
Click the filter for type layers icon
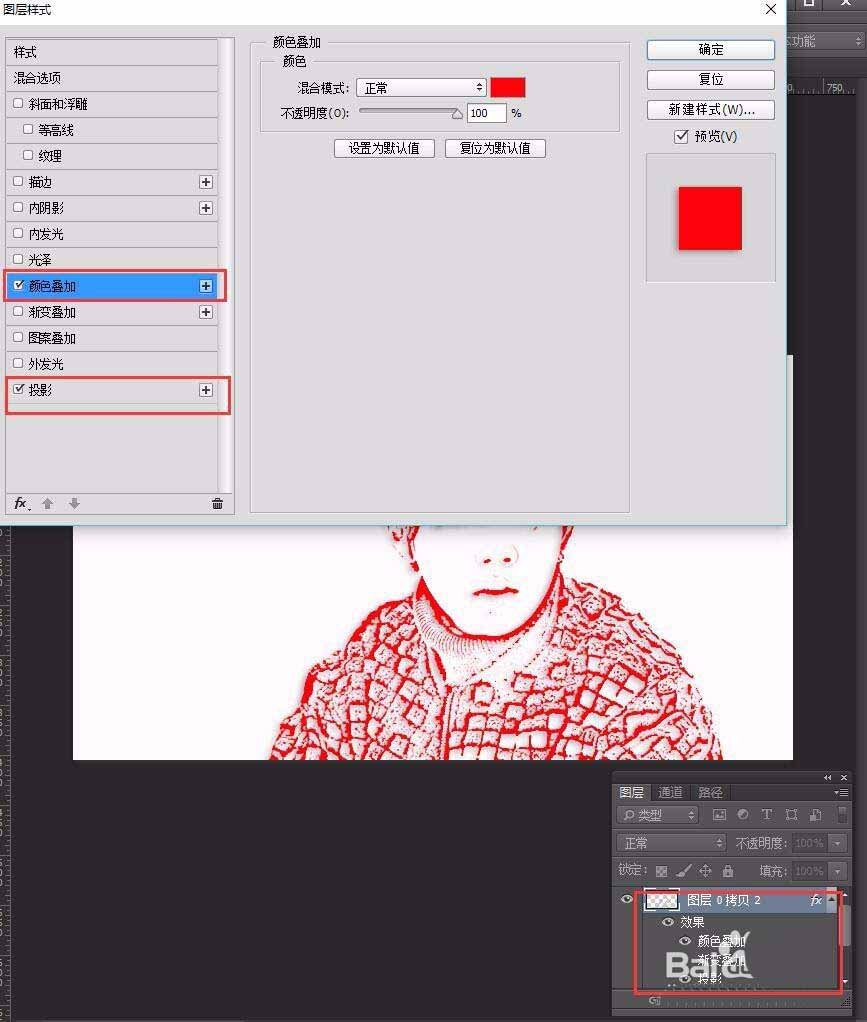pos(767,815)
